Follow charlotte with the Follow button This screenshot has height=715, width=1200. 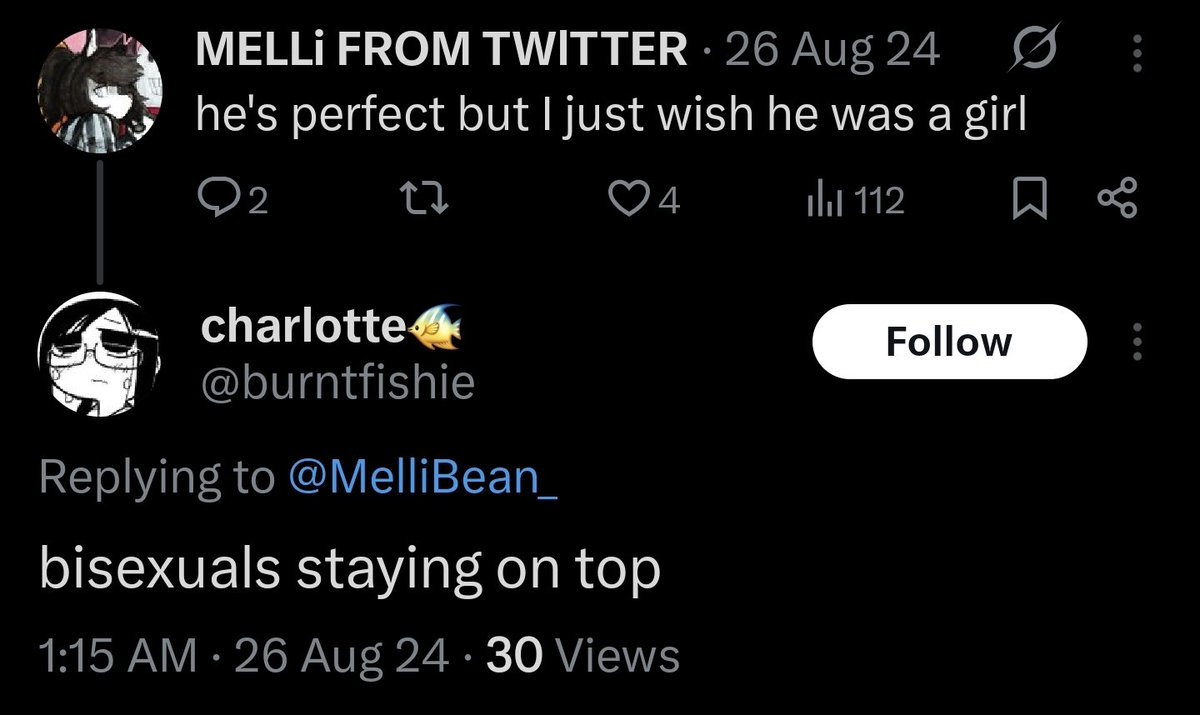coord(949,342)
